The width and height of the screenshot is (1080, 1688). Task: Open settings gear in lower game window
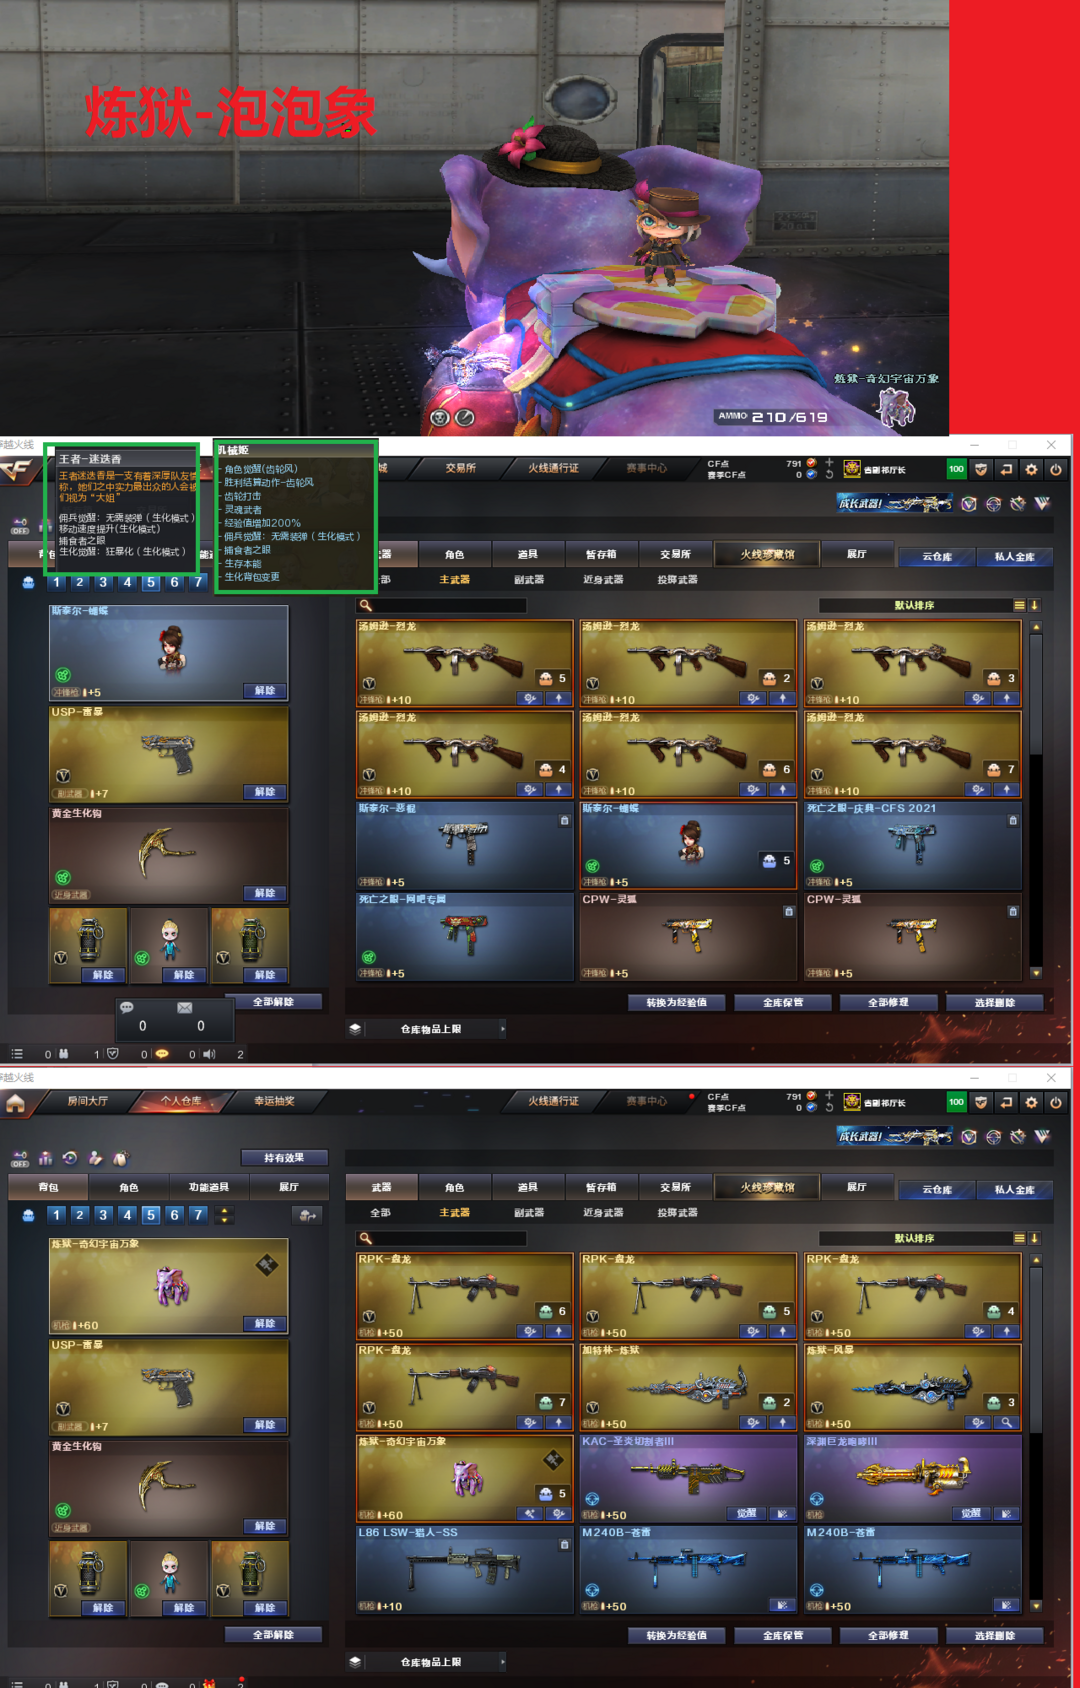pyautogui.click(x=1031, y=1102)
